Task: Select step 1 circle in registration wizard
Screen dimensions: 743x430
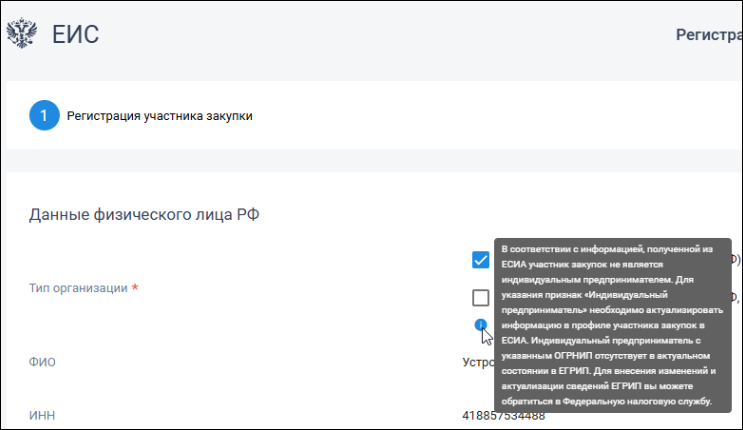Action: pyautogui.click(x=44, y=115)
